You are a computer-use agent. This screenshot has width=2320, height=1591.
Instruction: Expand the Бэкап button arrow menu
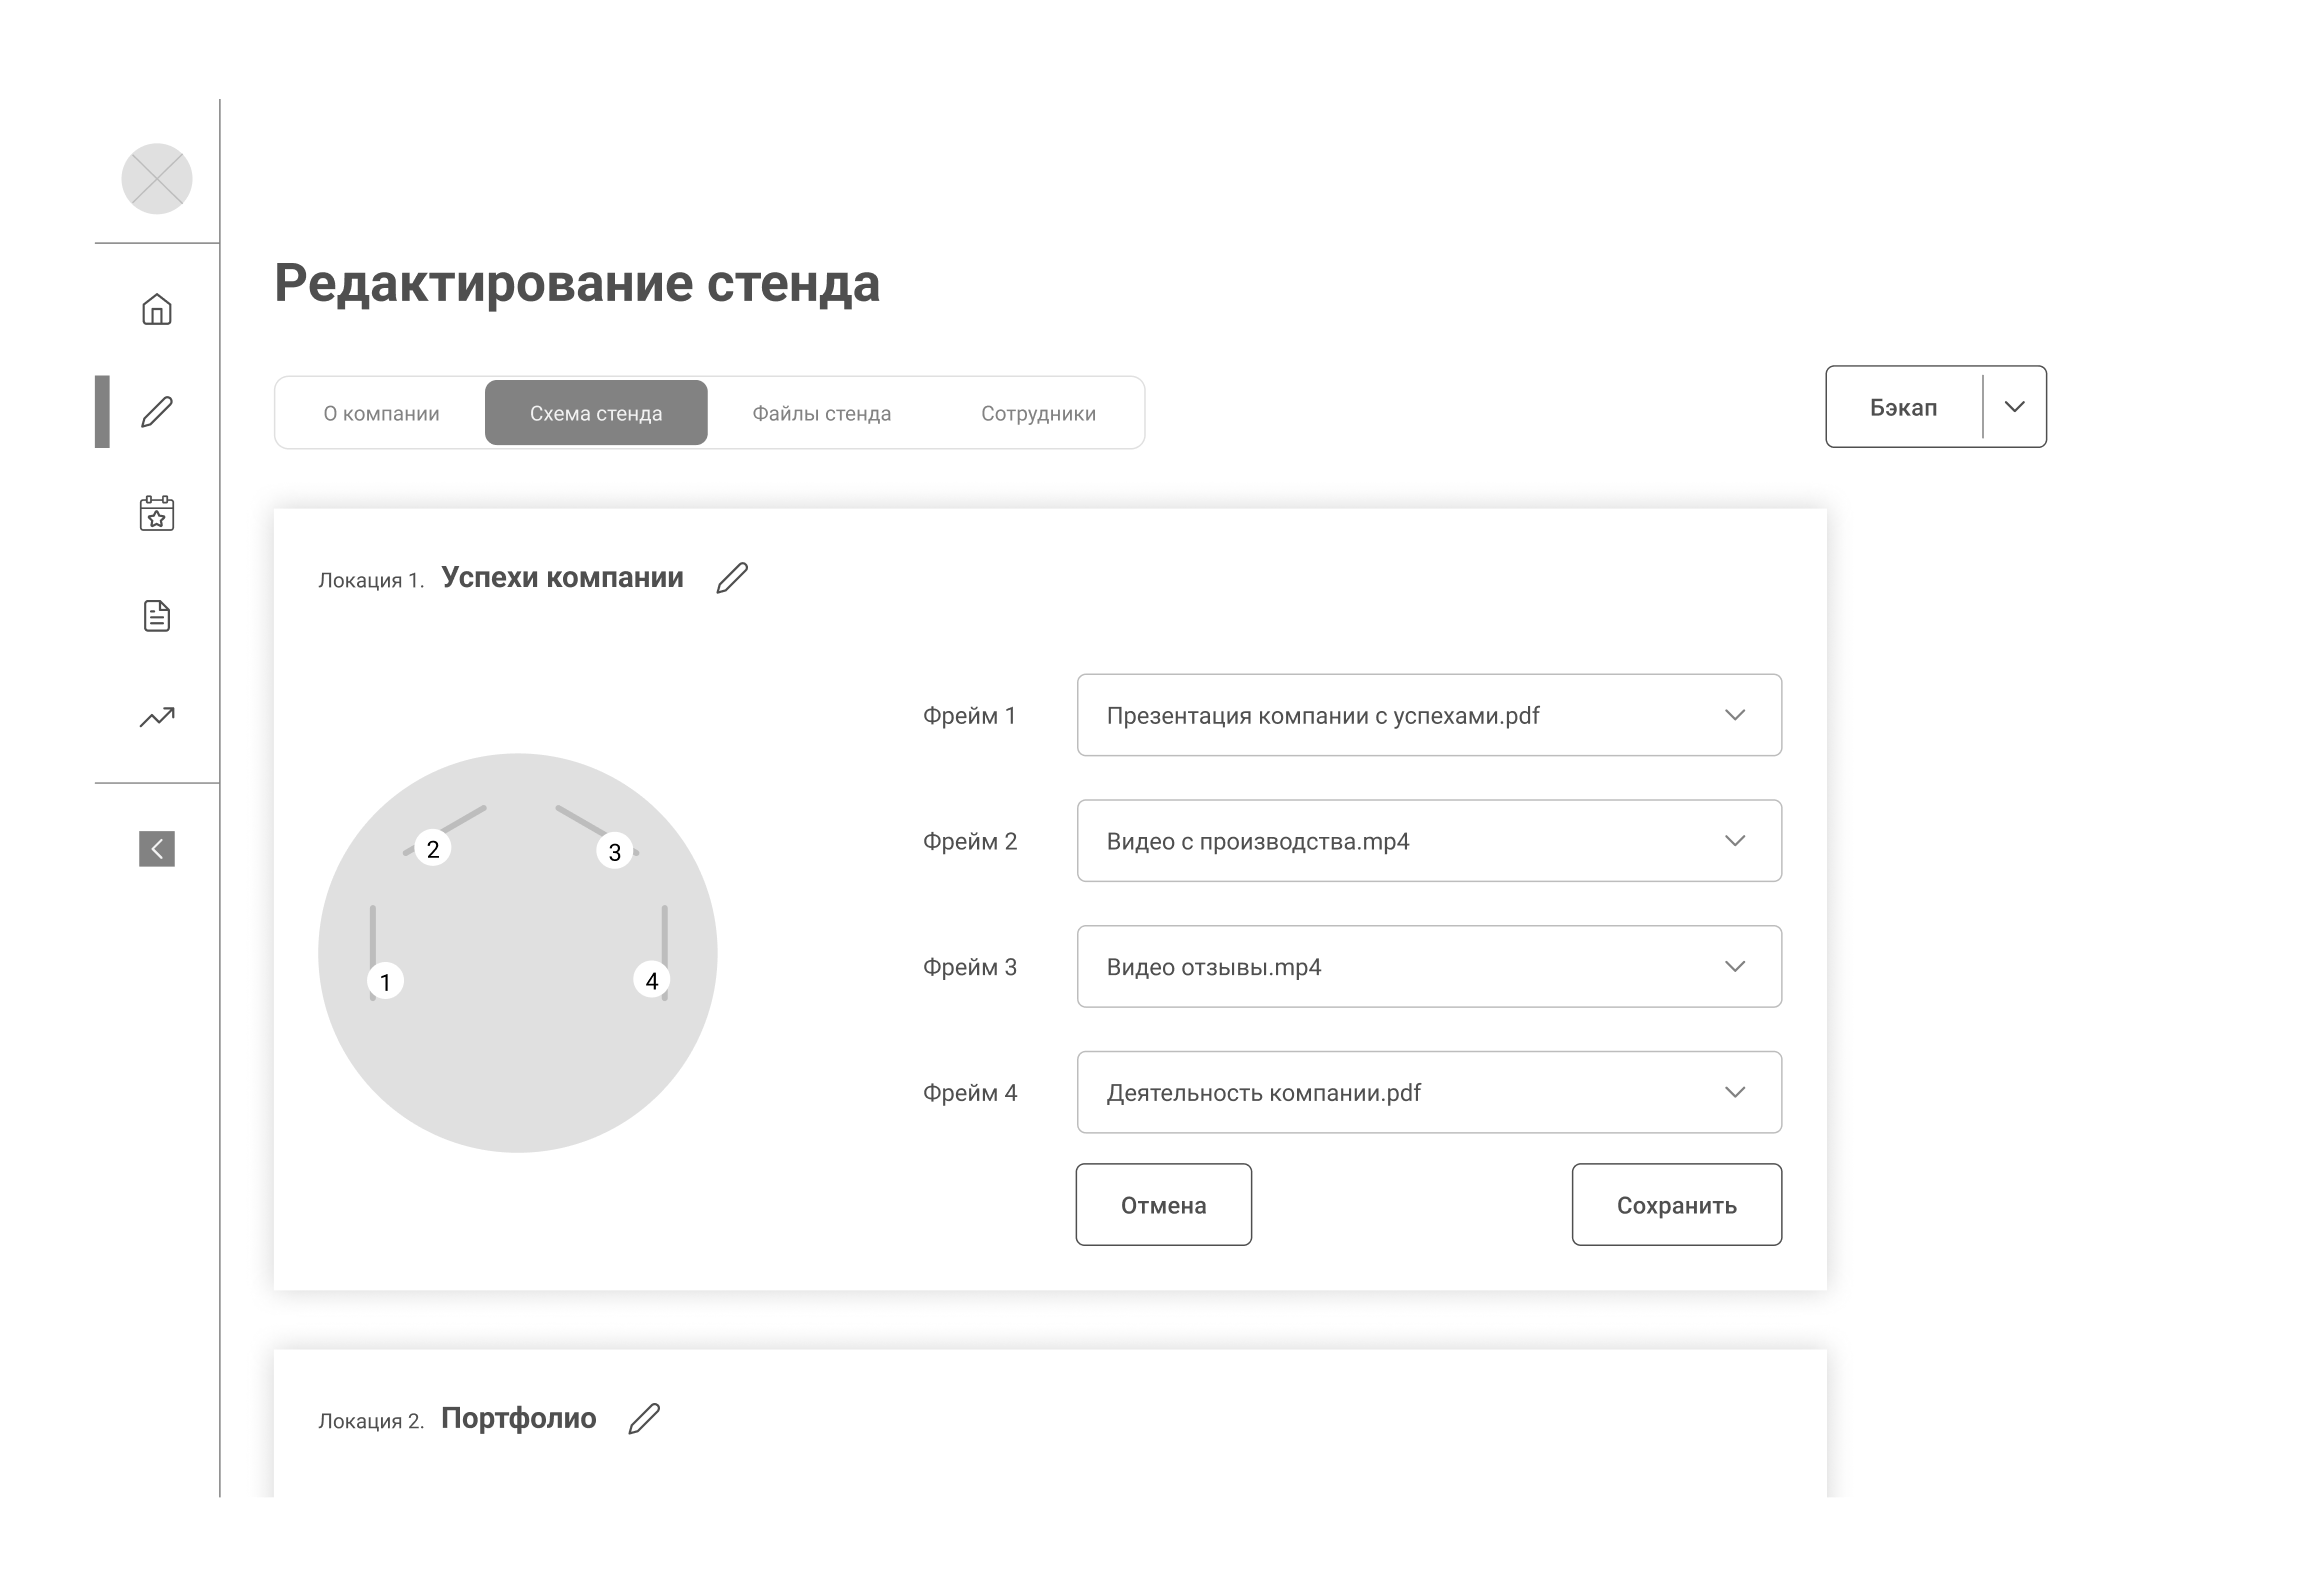(2014, 407)
